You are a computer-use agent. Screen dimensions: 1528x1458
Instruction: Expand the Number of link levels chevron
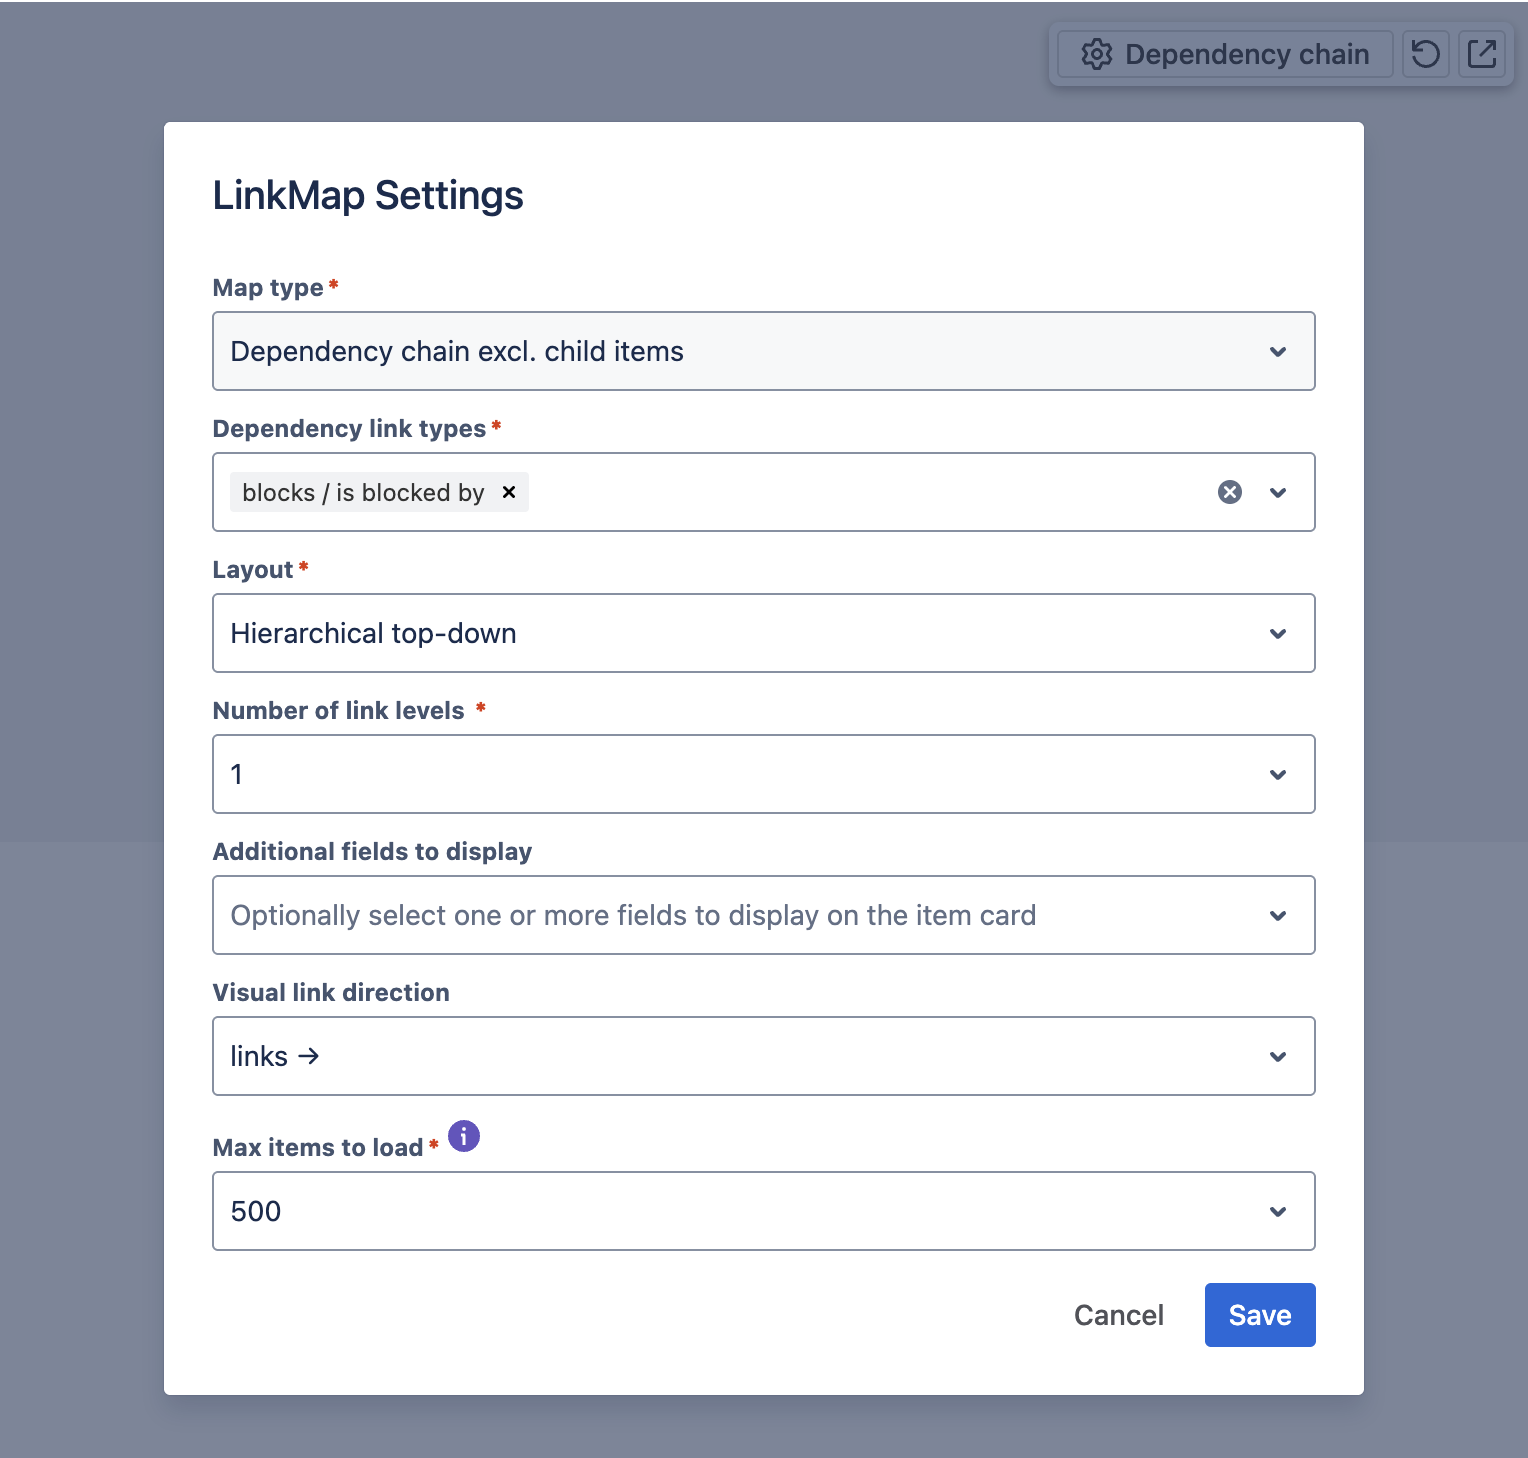coord(1278,775)
